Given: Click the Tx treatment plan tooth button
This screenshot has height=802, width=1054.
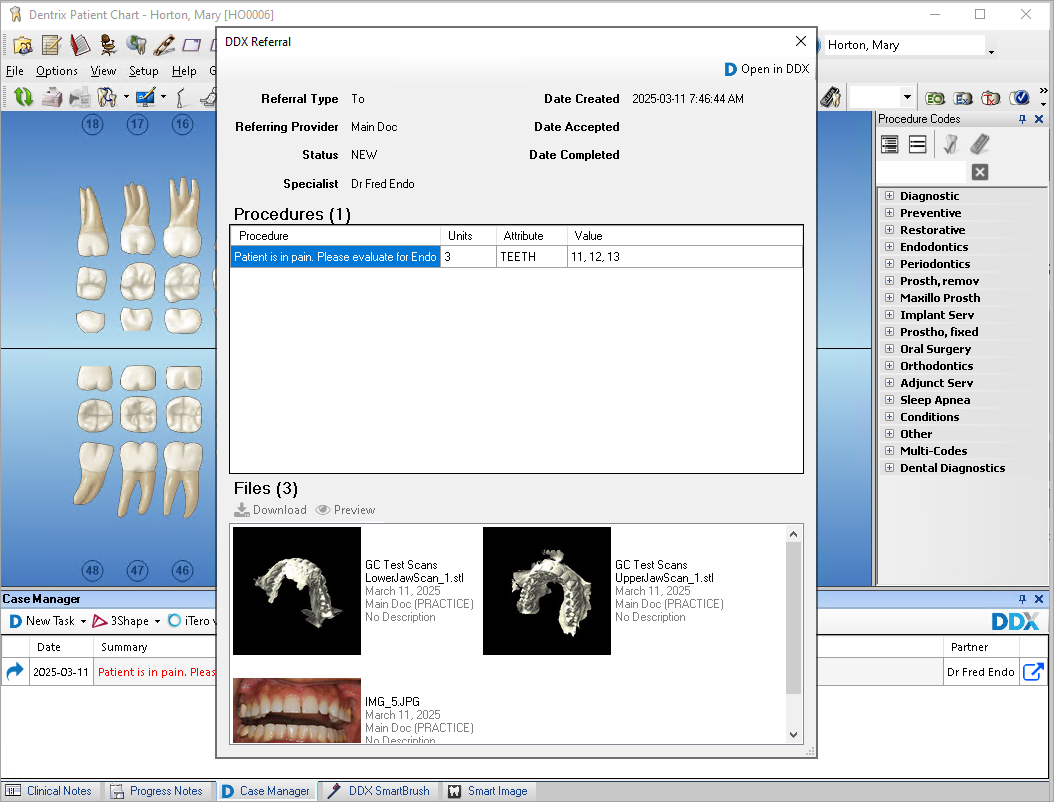Looking at the screenshot, I should [990, 98].
